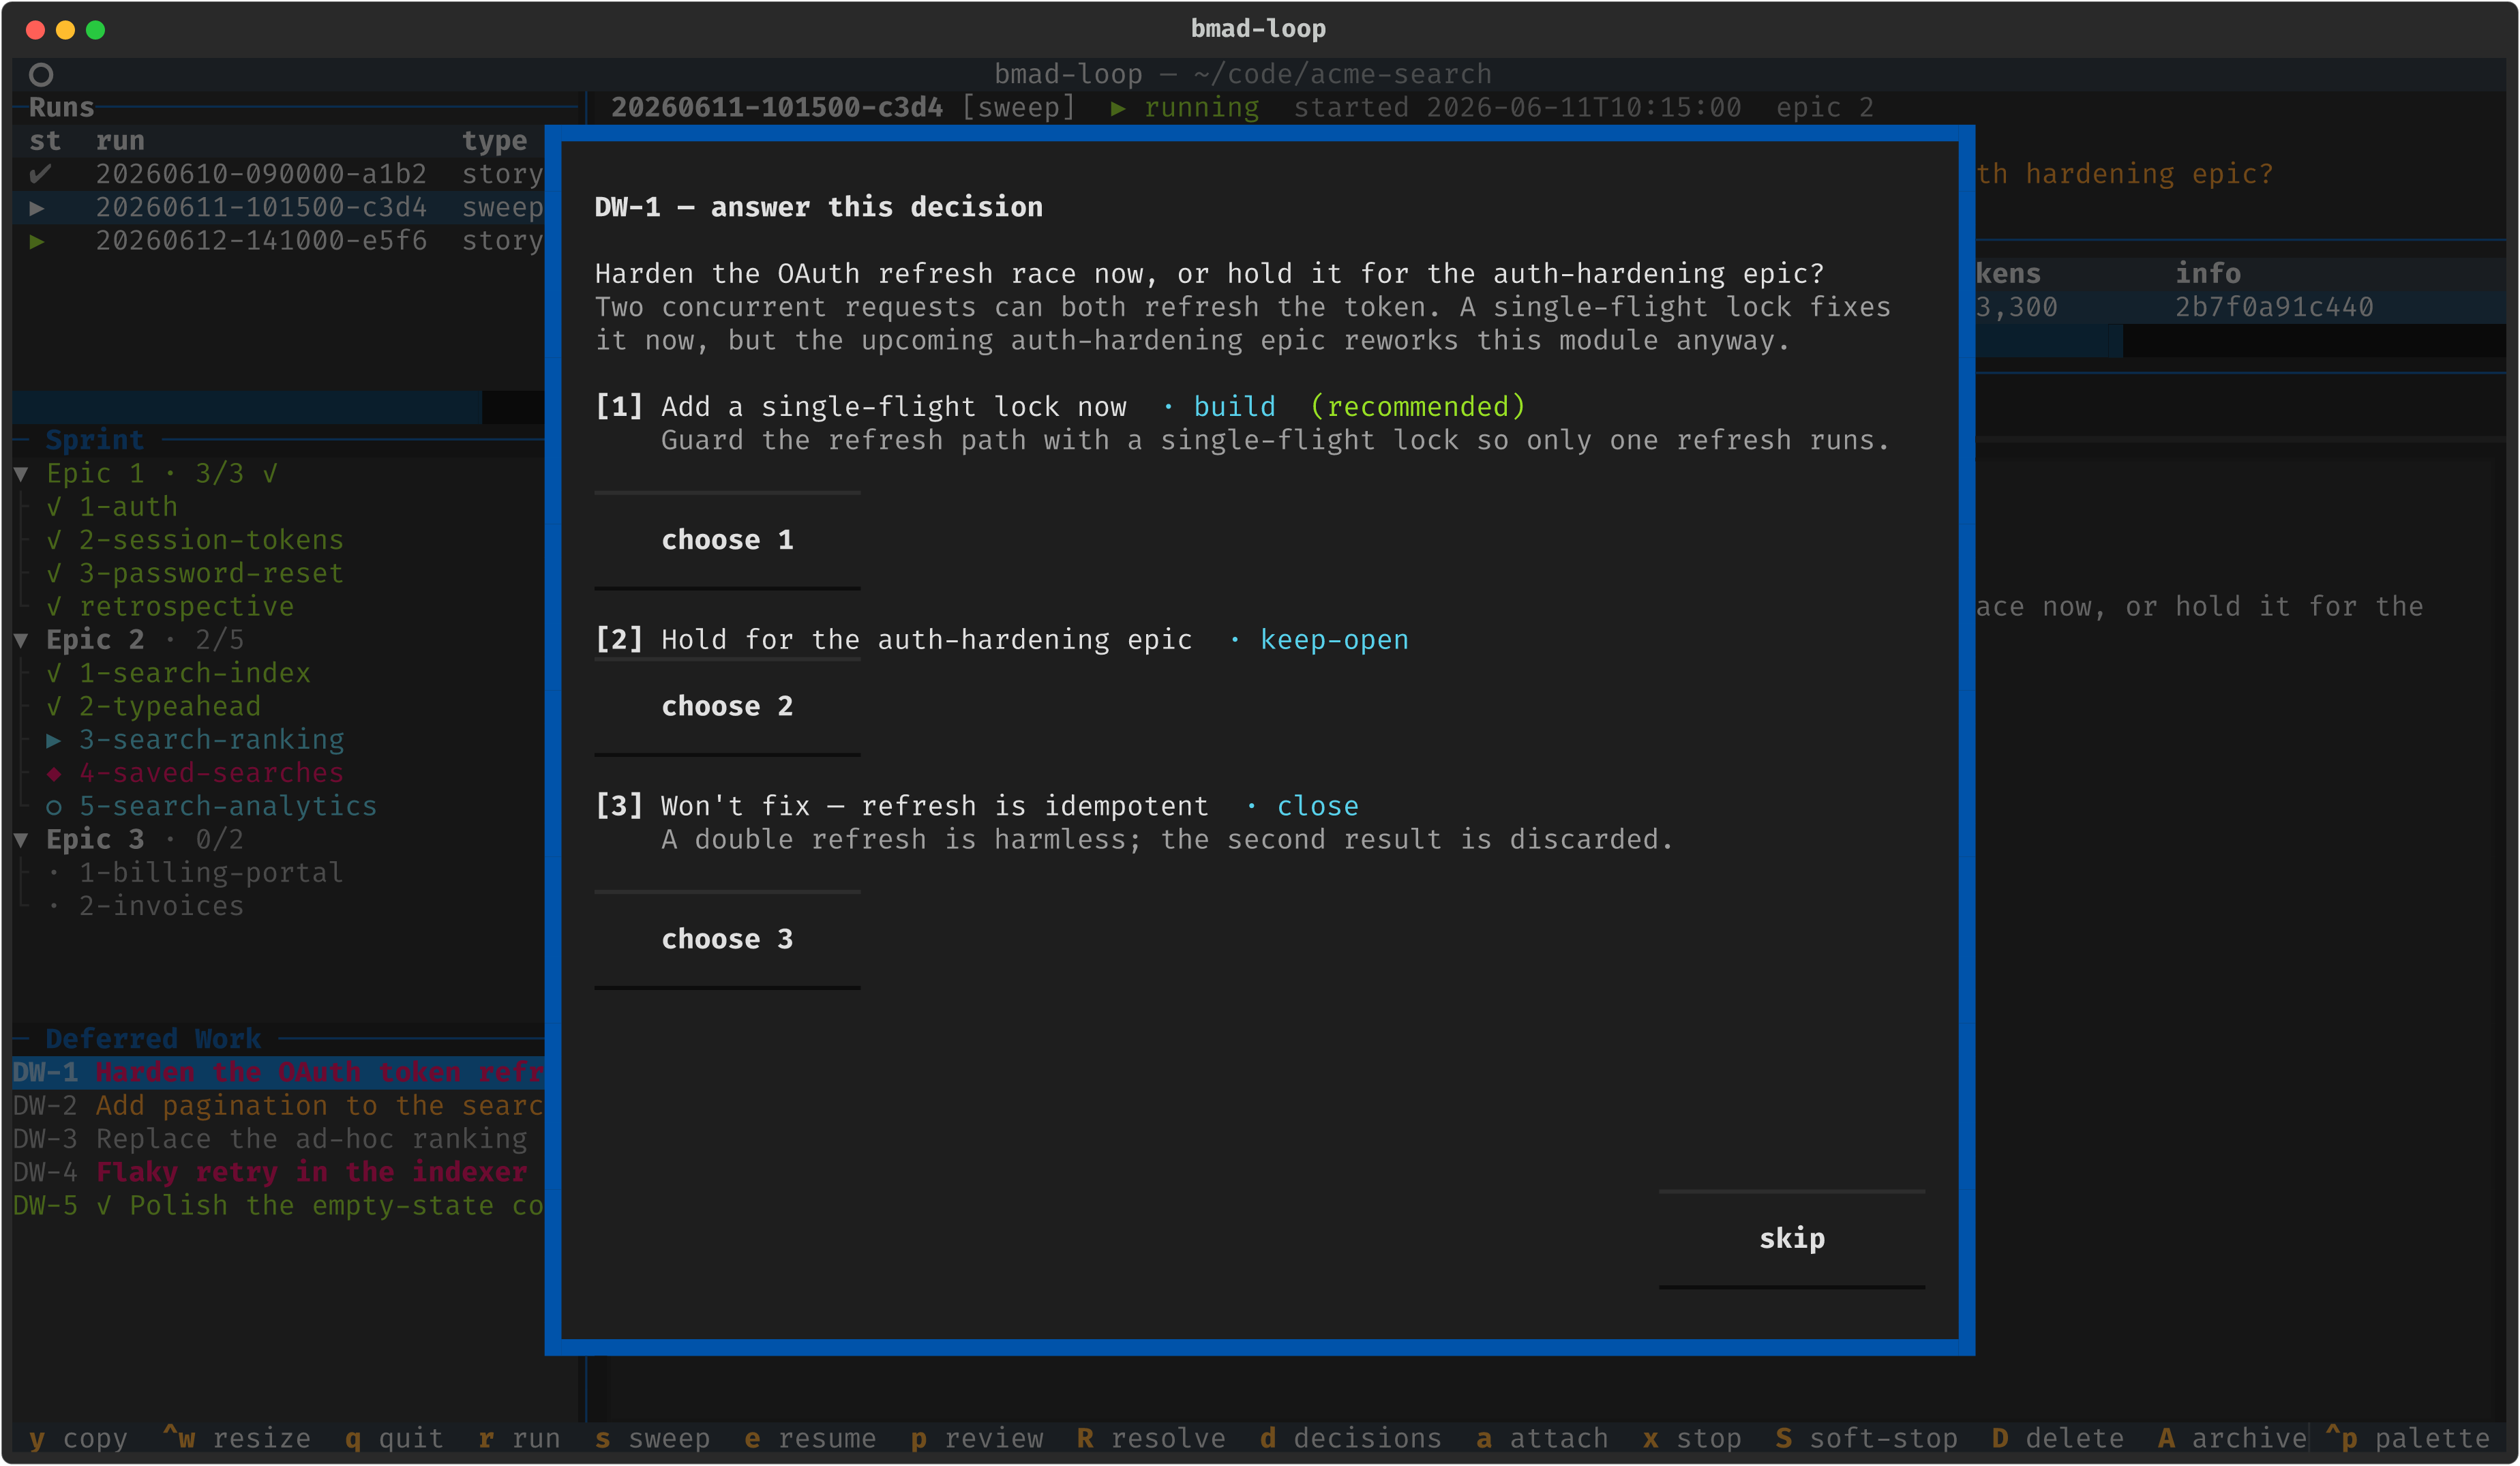Select run 20260611-101500-c3d4 in the Runs list
The height and width of the screenshot is (1466, 2520).
pyautogui.click(x=278, y=207)
